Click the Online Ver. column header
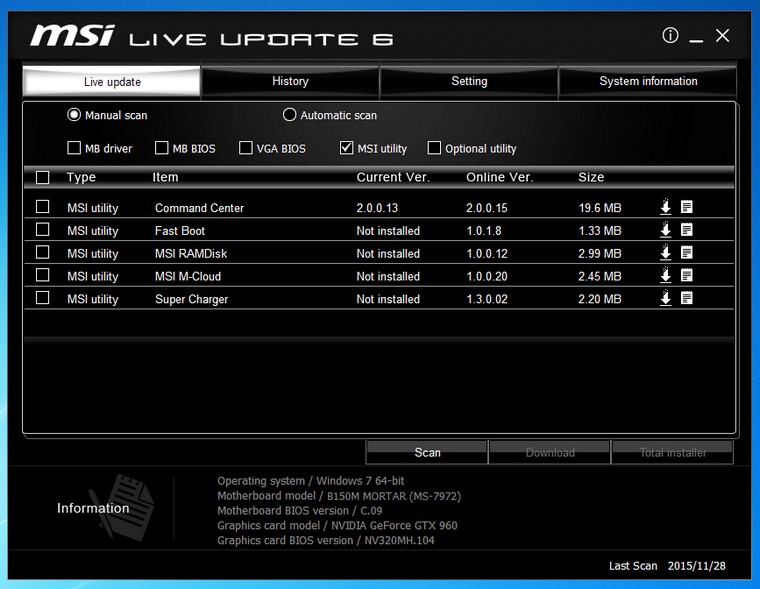This screenshot has height=589, width=760. click(500, 177)
